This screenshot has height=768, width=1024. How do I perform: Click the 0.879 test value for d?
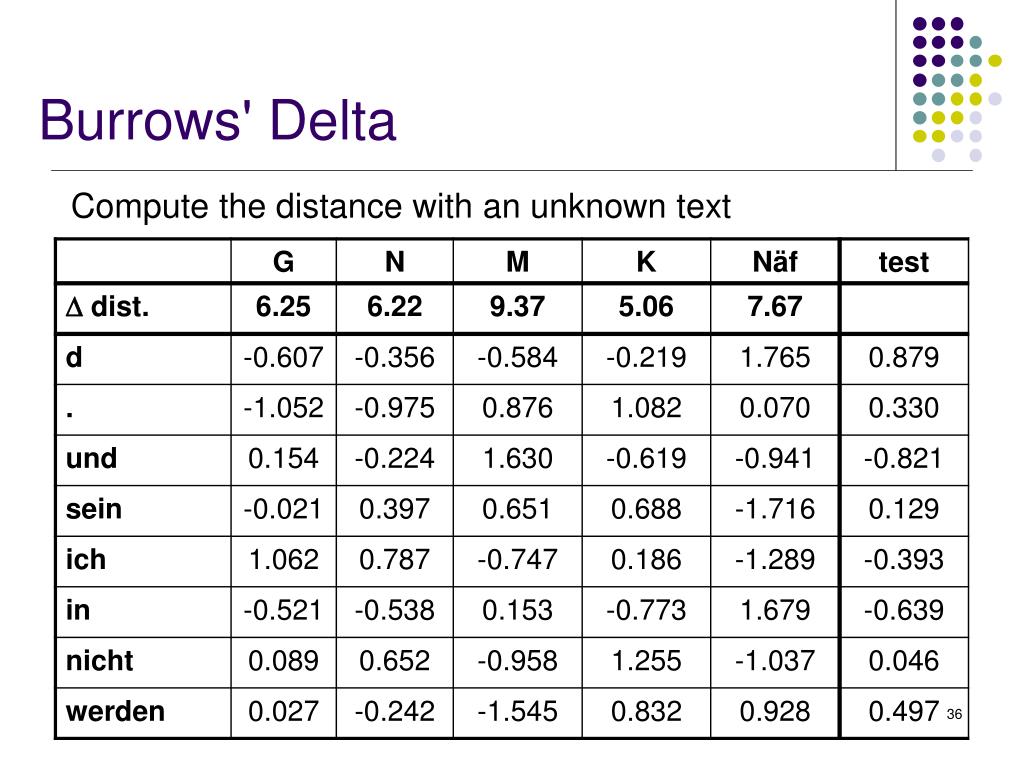(904, 358)
